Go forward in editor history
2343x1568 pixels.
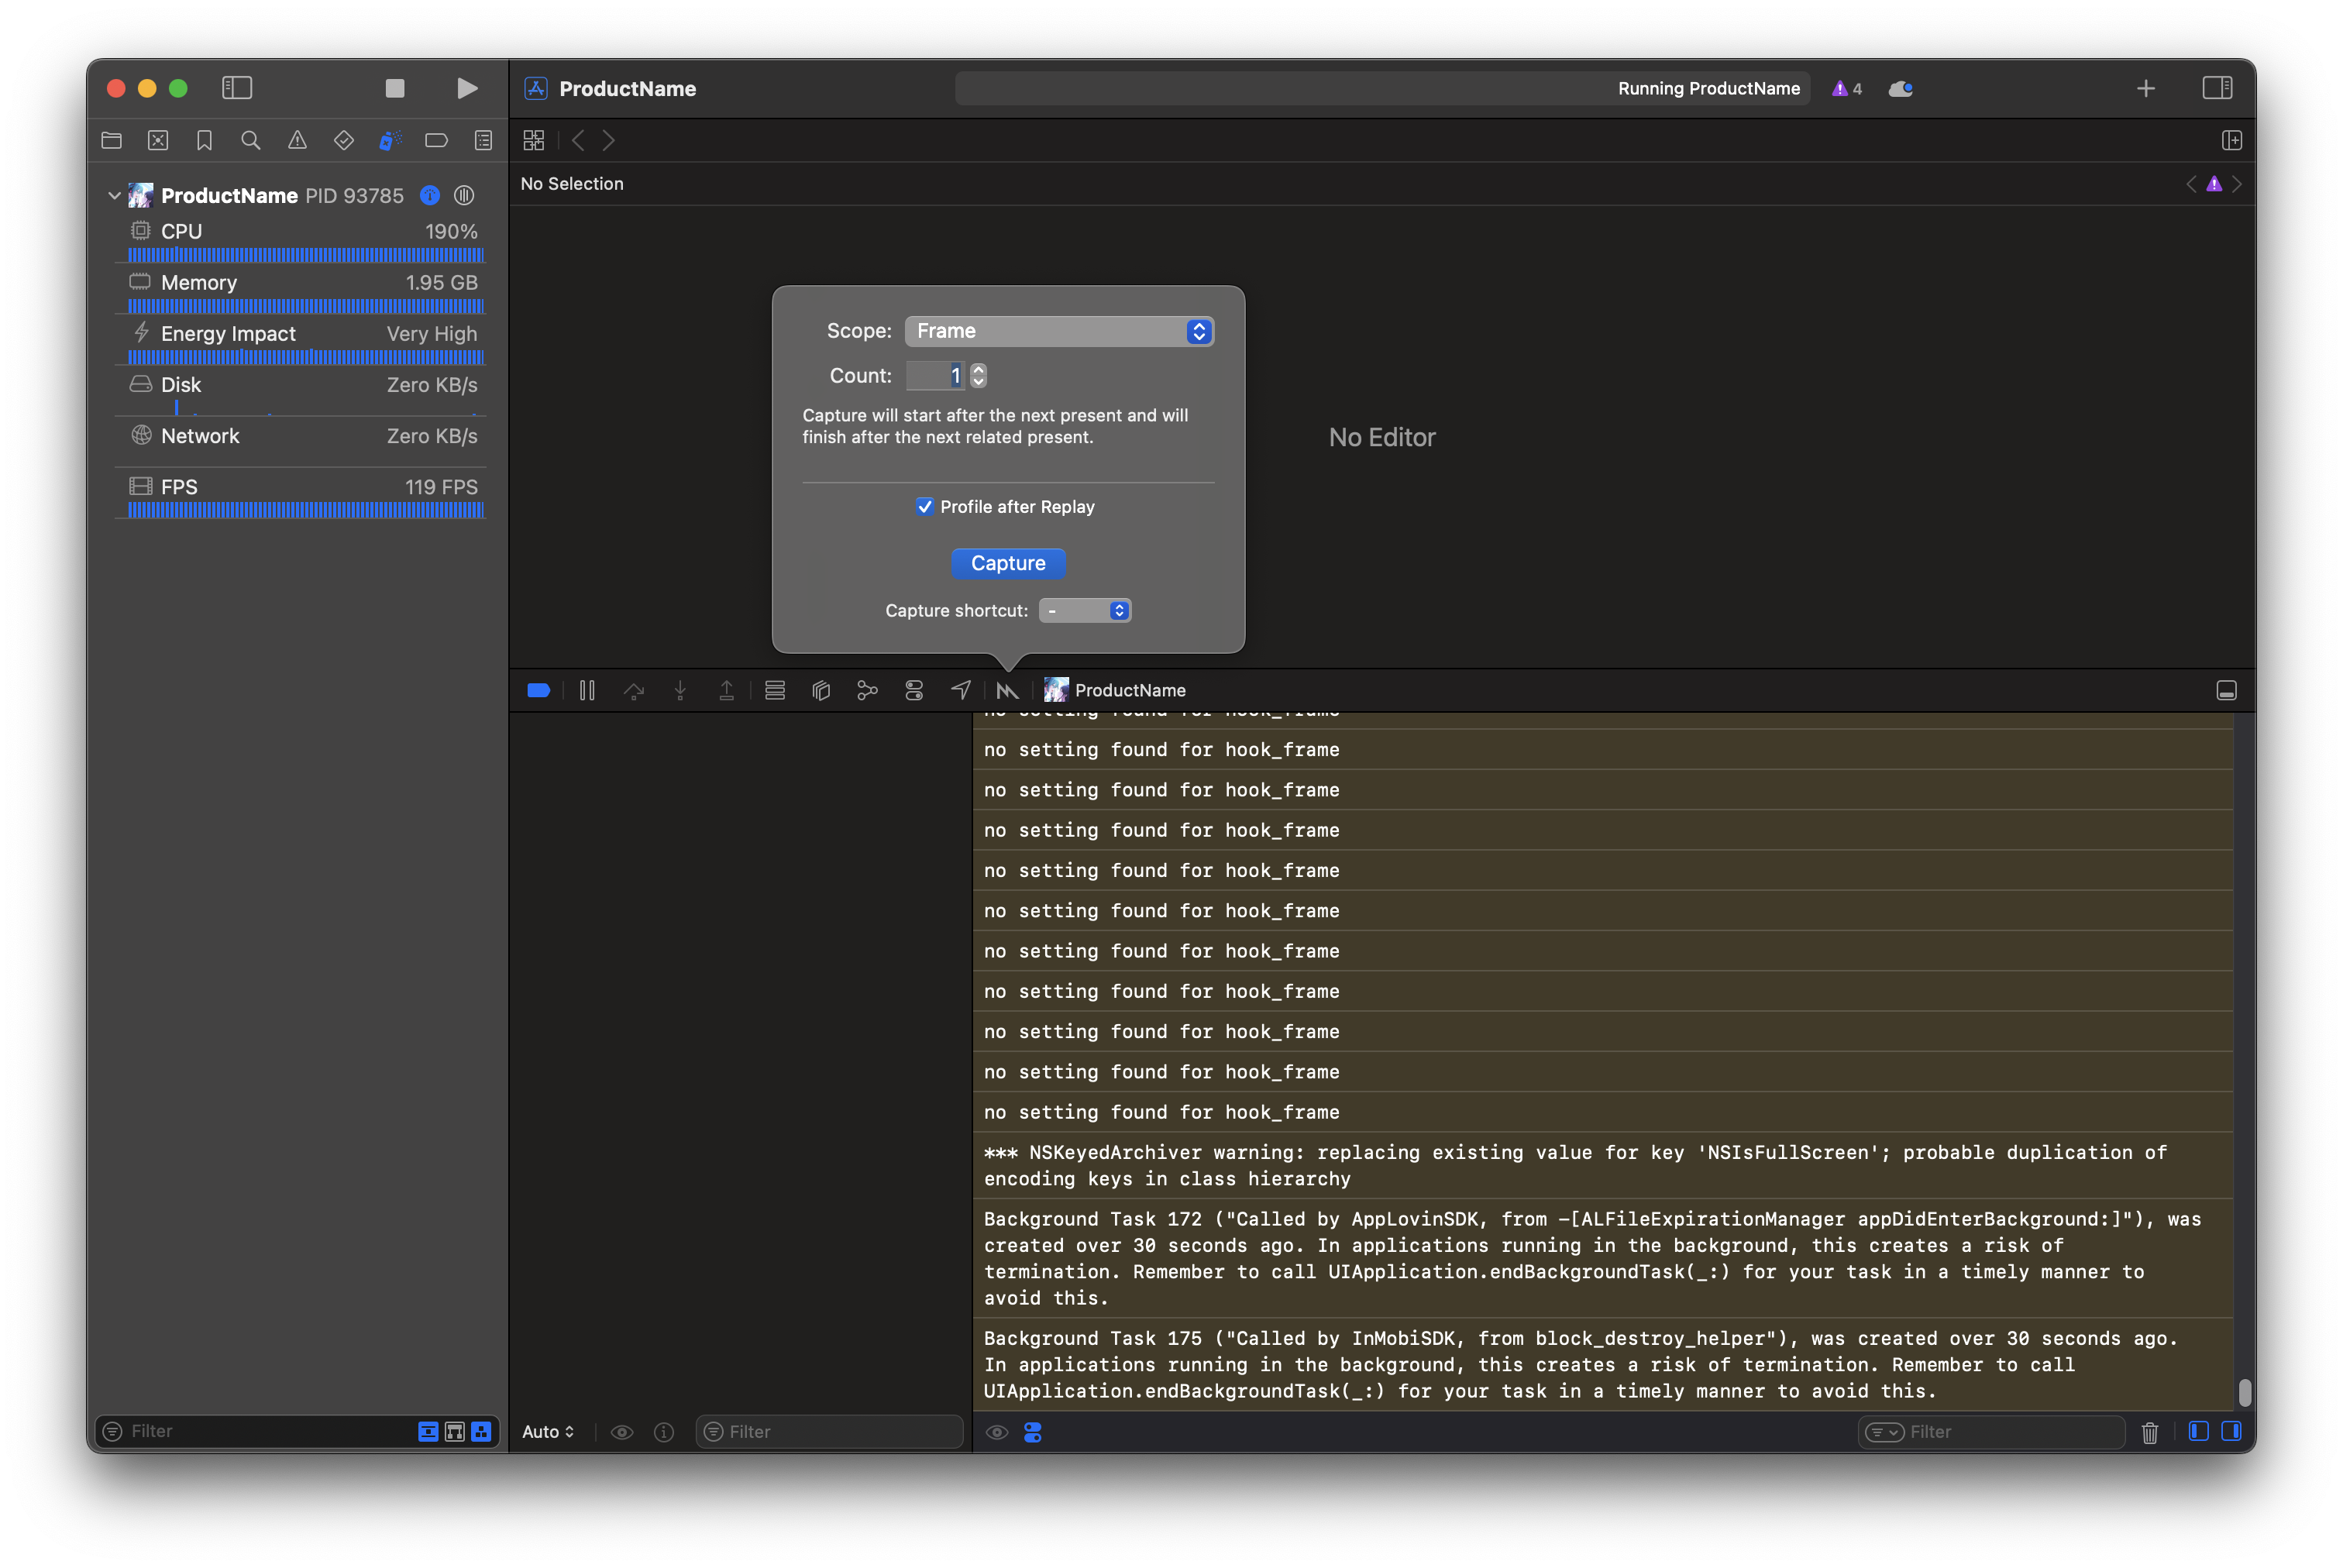pos(609,140)
